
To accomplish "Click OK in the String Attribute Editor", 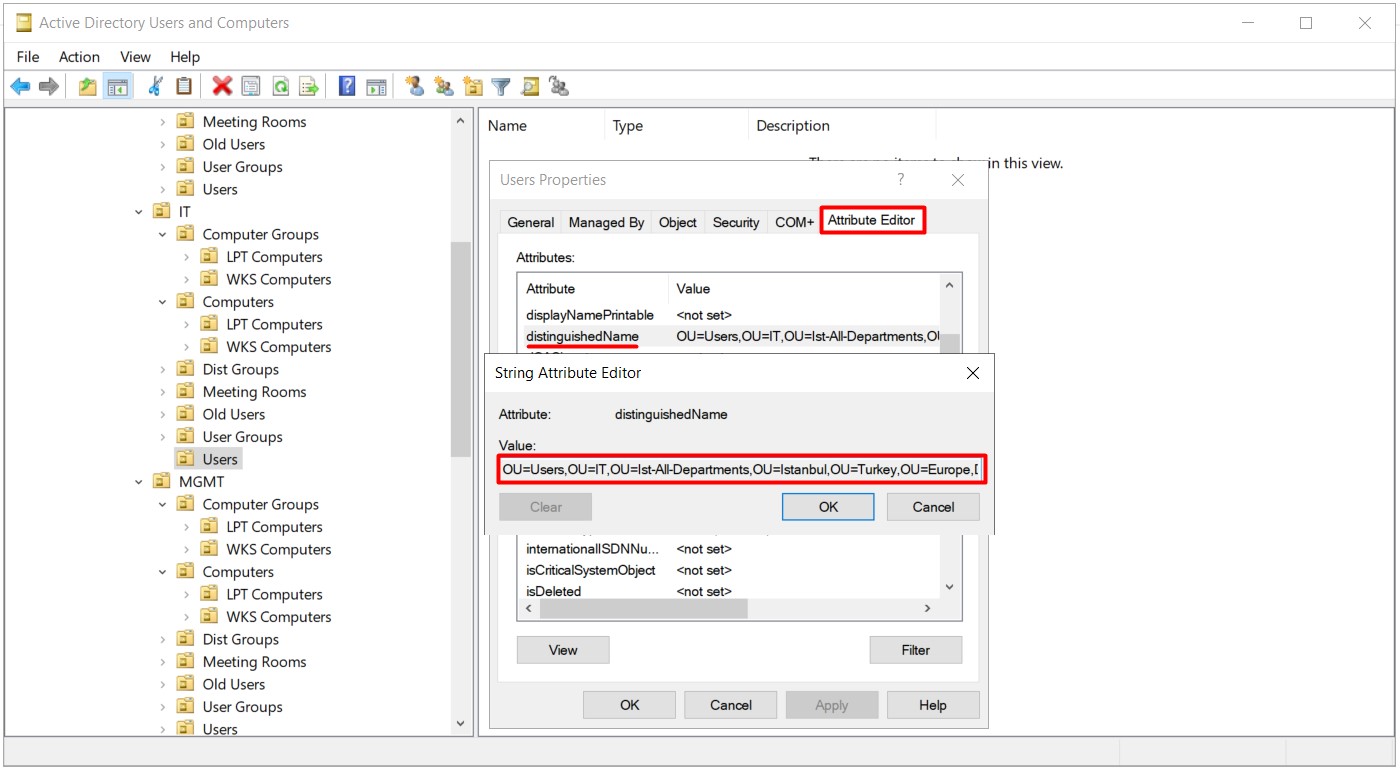I will [x=829, y=507].
